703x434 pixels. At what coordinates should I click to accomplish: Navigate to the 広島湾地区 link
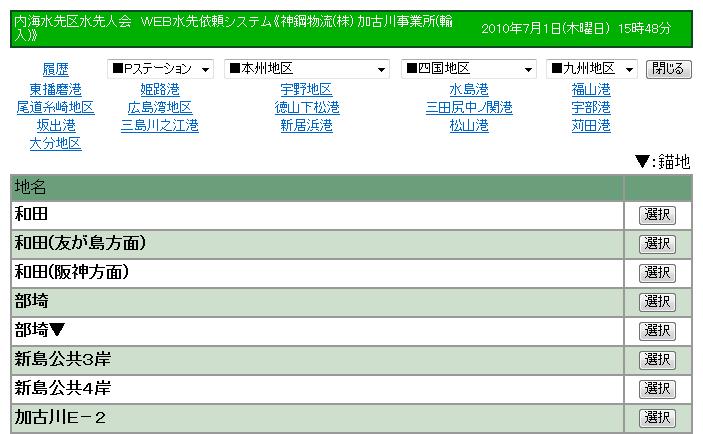[160, 108]
